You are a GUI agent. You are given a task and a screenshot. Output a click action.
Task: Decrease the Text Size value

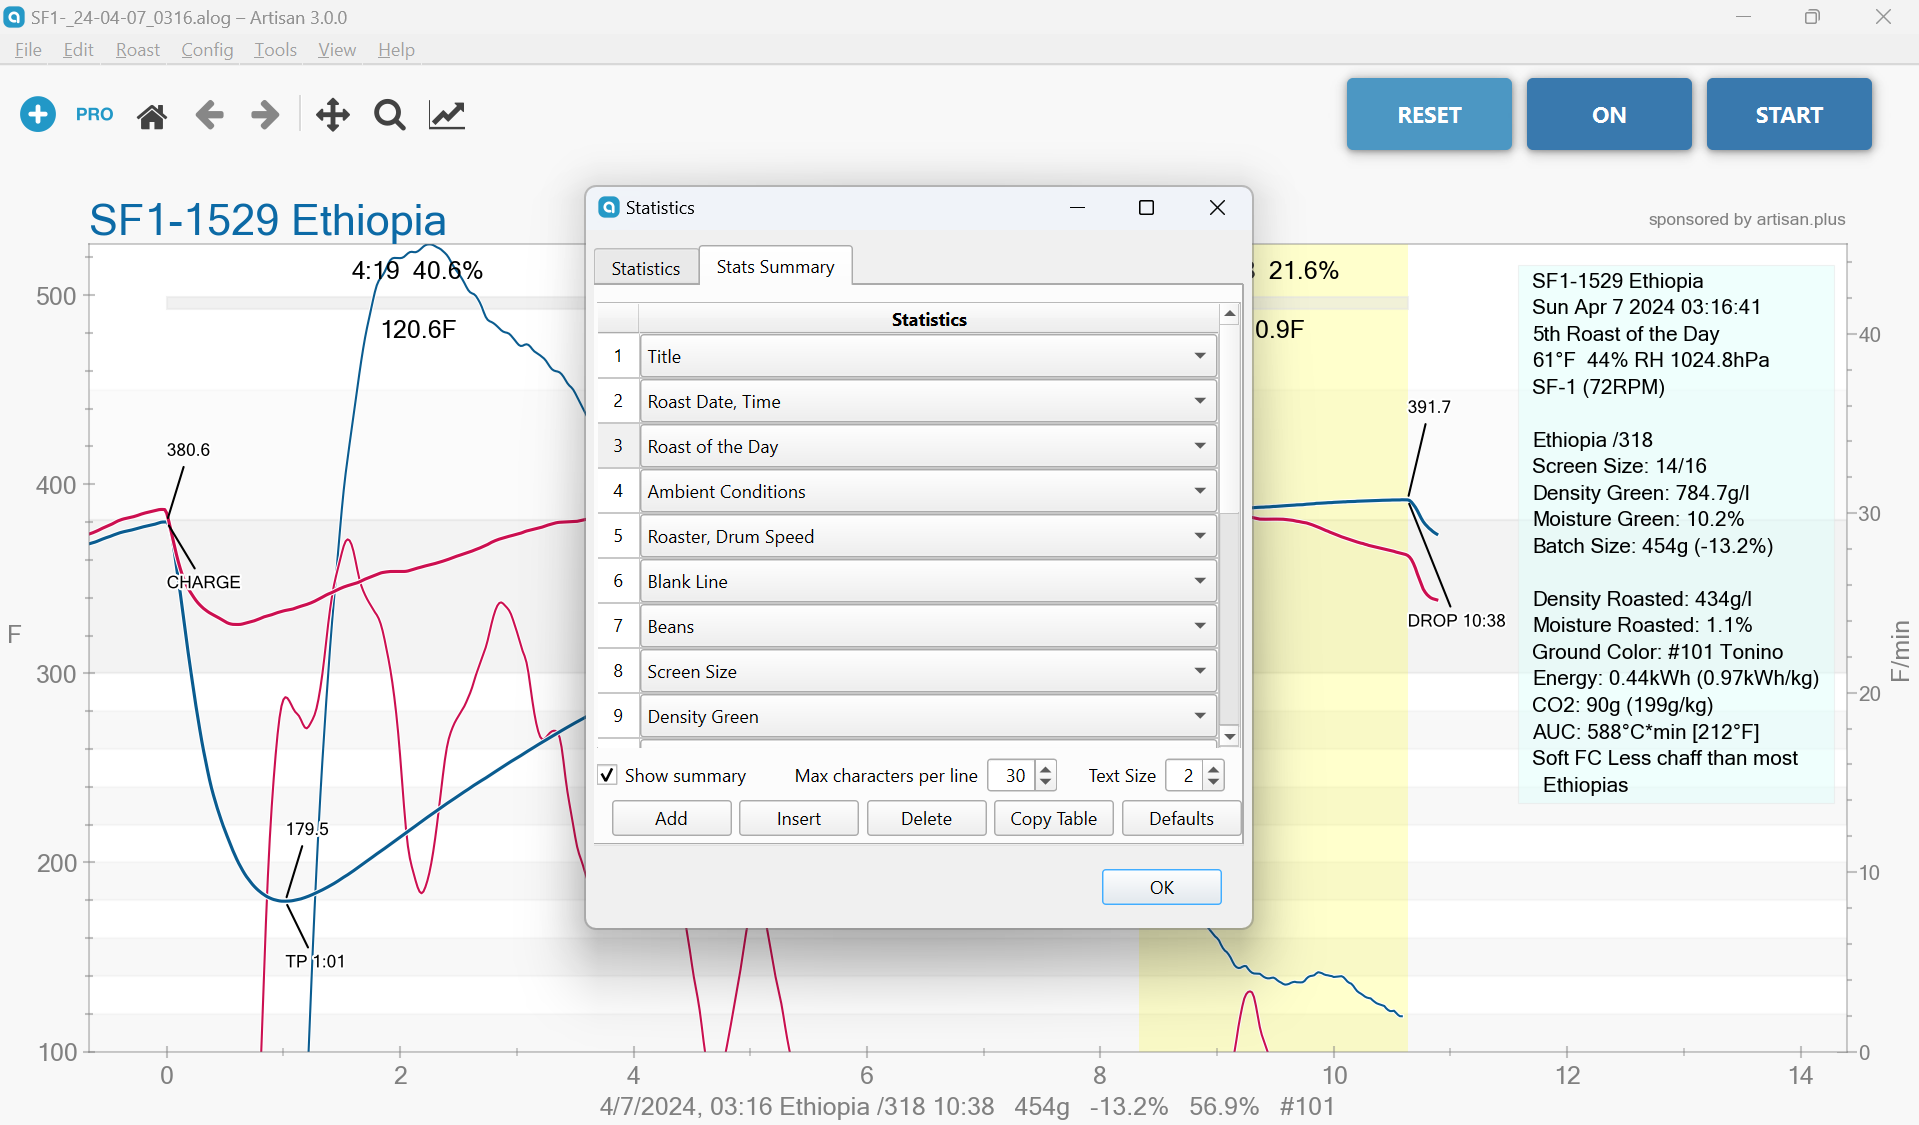click(x=1213, y=782)
